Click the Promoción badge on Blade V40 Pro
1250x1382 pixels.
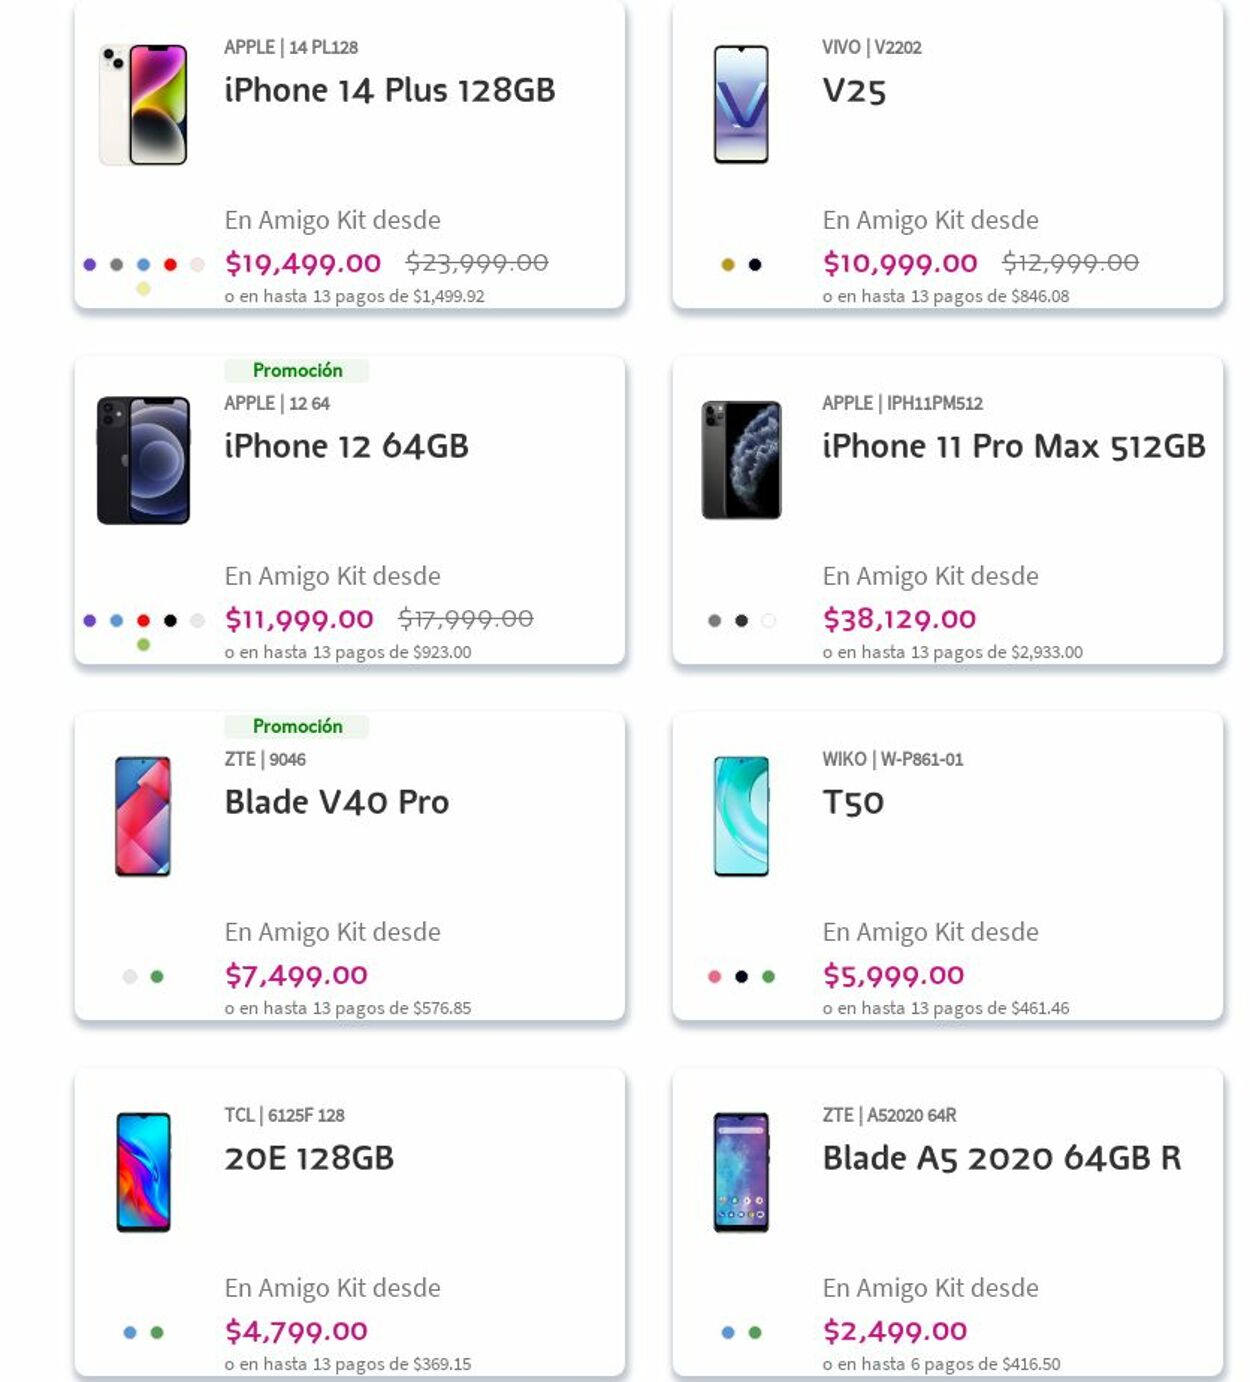coord(298,726)
